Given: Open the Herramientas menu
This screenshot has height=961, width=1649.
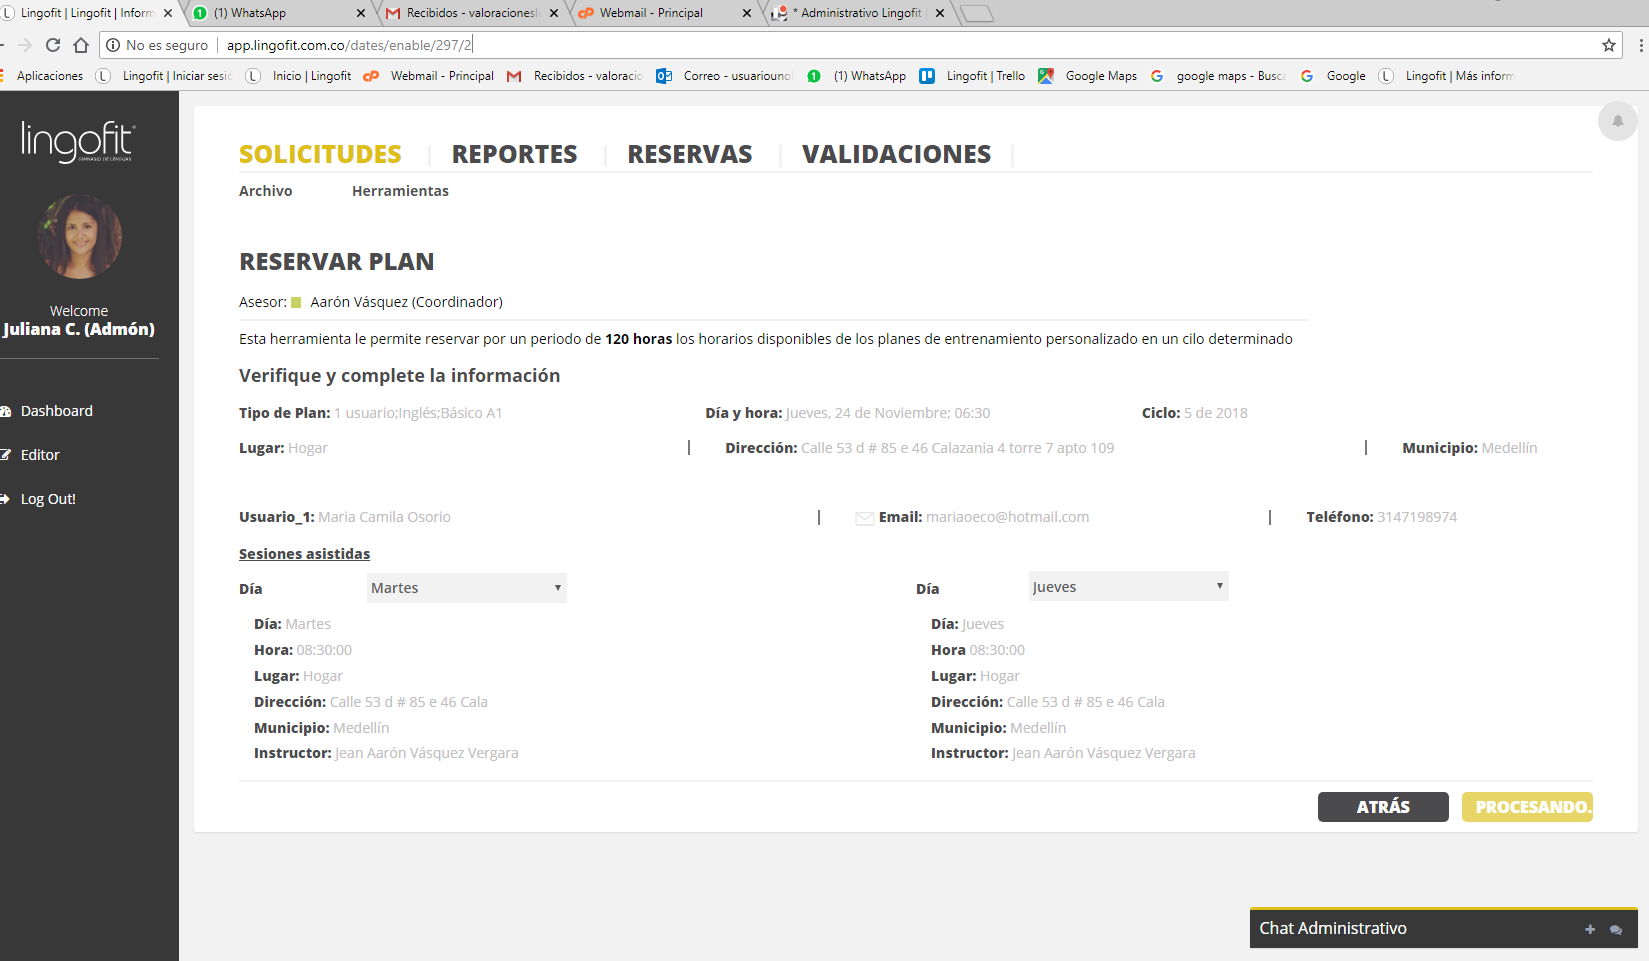Looking at the screenshot, I should click(x=400, y=191).
